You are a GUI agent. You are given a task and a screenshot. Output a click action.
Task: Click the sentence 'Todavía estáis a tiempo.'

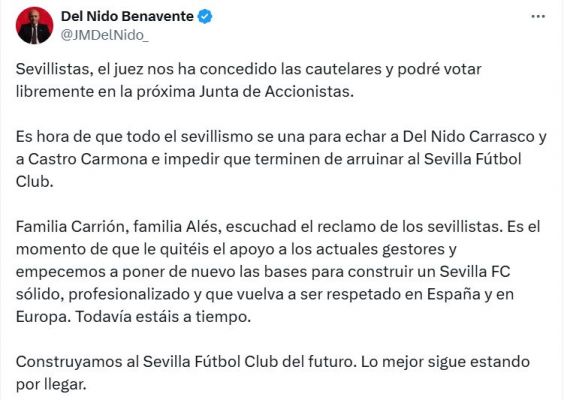pos(163,317)
